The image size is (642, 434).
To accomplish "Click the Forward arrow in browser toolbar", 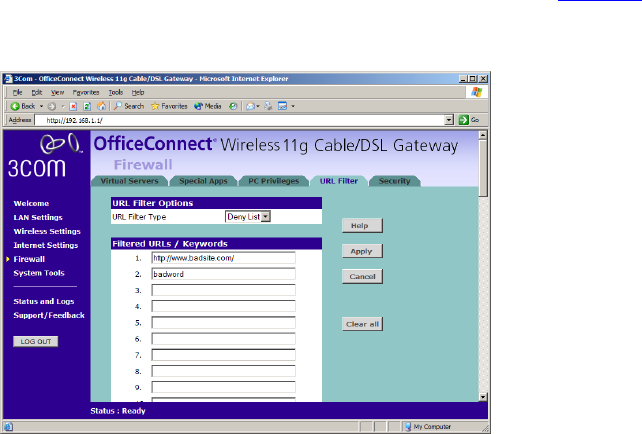I will pyautogui.click(x=52, y=106).
